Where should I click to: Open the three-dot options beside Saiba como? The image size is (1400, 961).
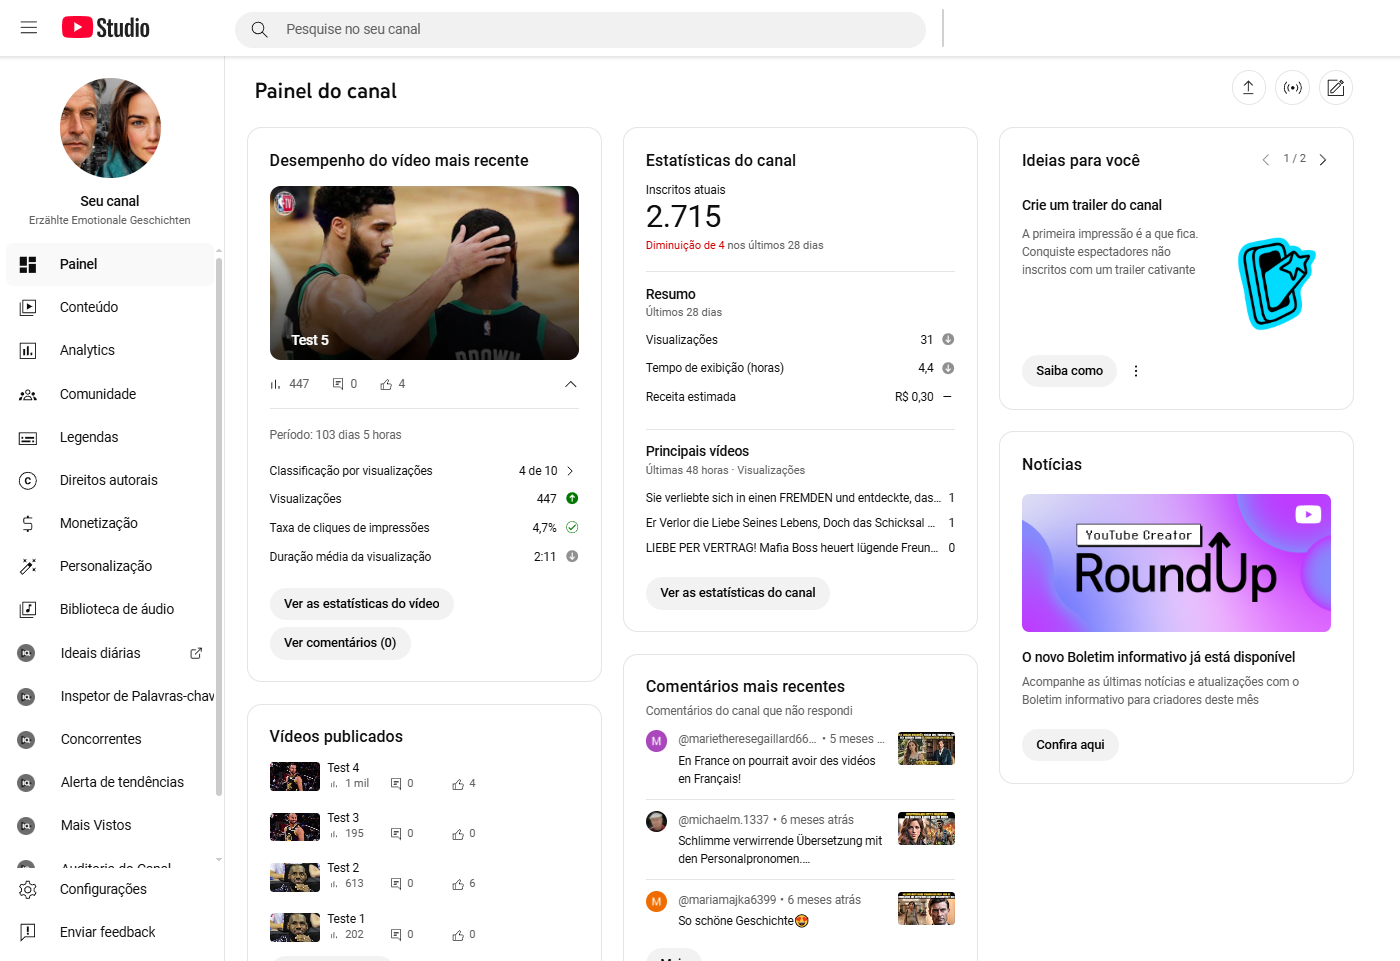(x=1136, y=371)
